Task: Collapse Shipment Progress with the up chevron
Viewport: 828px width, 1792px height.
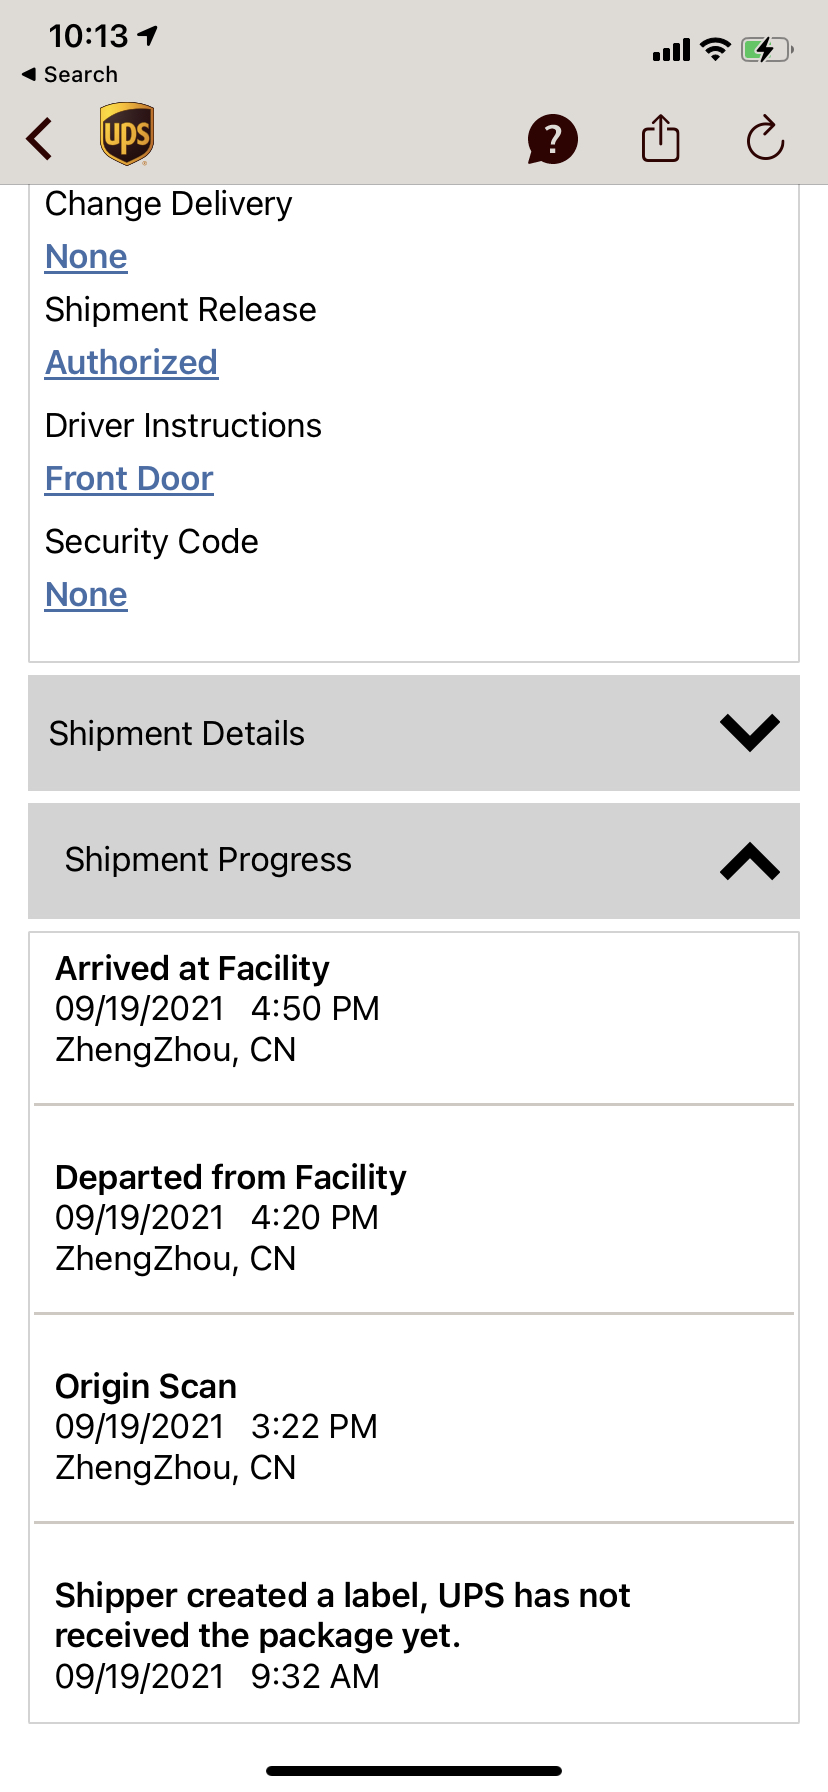Action: coord(749,861)
